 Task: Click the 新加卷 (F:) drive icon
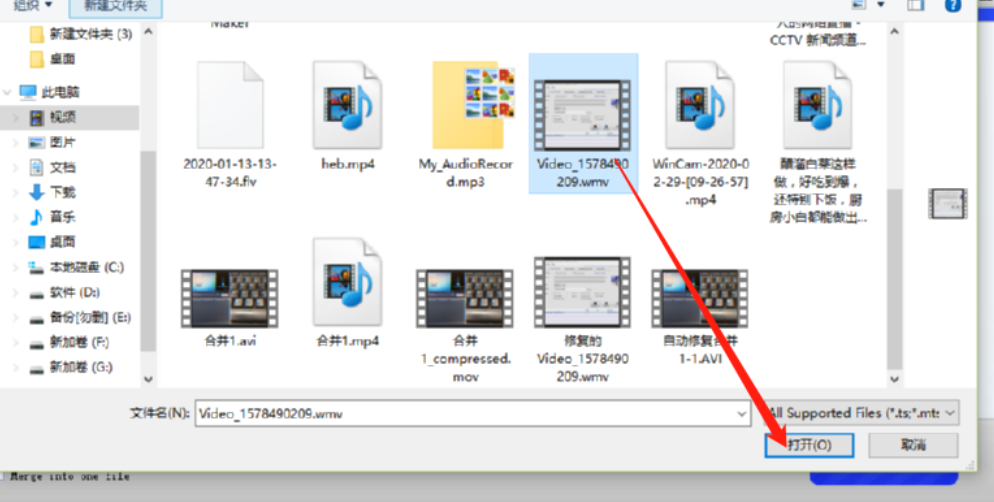[x=37, y=343]
